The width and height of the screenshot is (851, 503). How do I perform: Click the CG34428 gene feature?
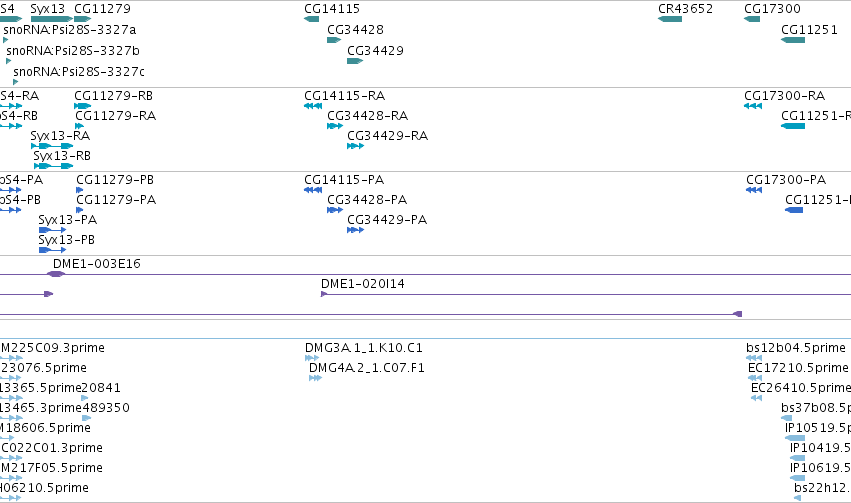pos(334,40)
